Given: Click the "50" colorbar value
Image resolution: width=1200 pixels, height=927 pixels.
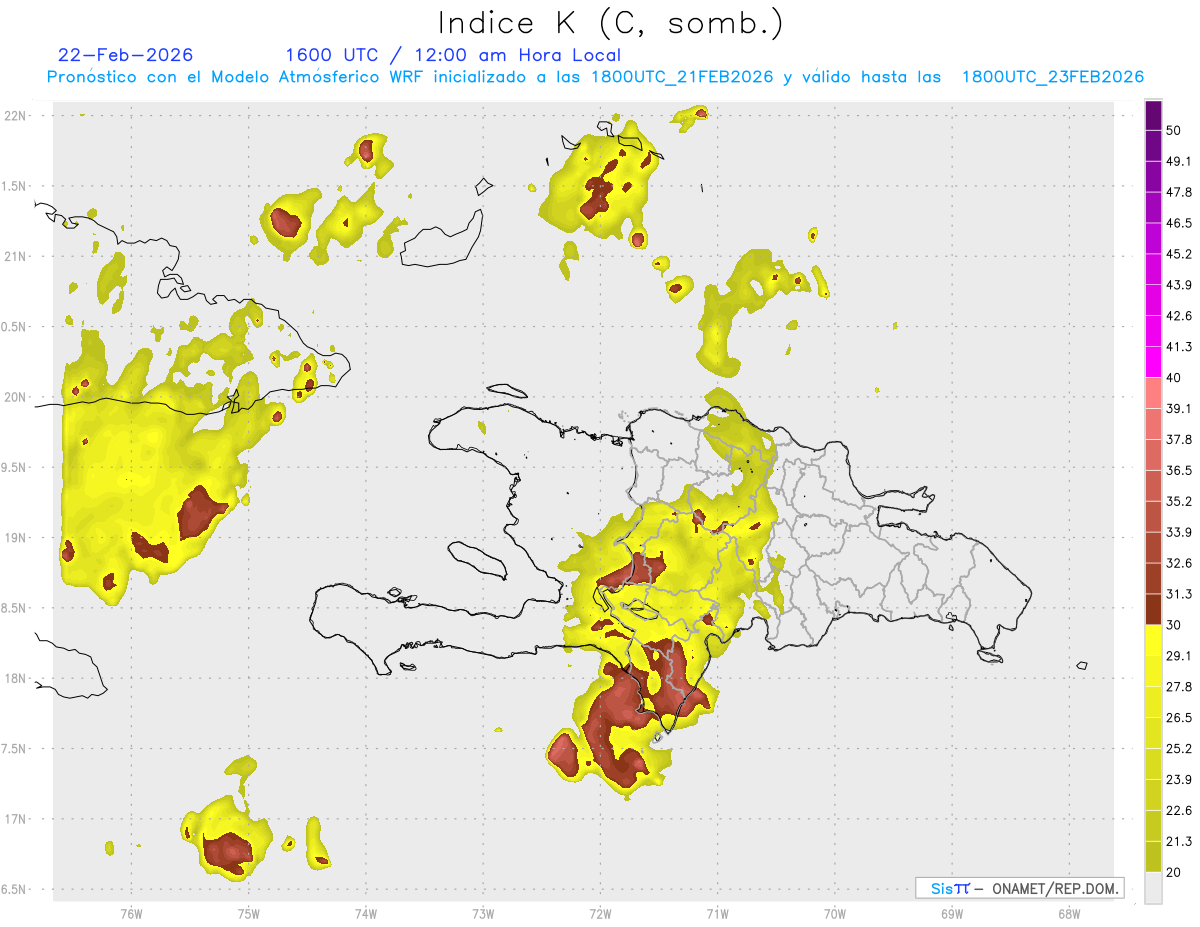Looking at the screenshot, I should pyautogui.click(x=1174, y=130).
